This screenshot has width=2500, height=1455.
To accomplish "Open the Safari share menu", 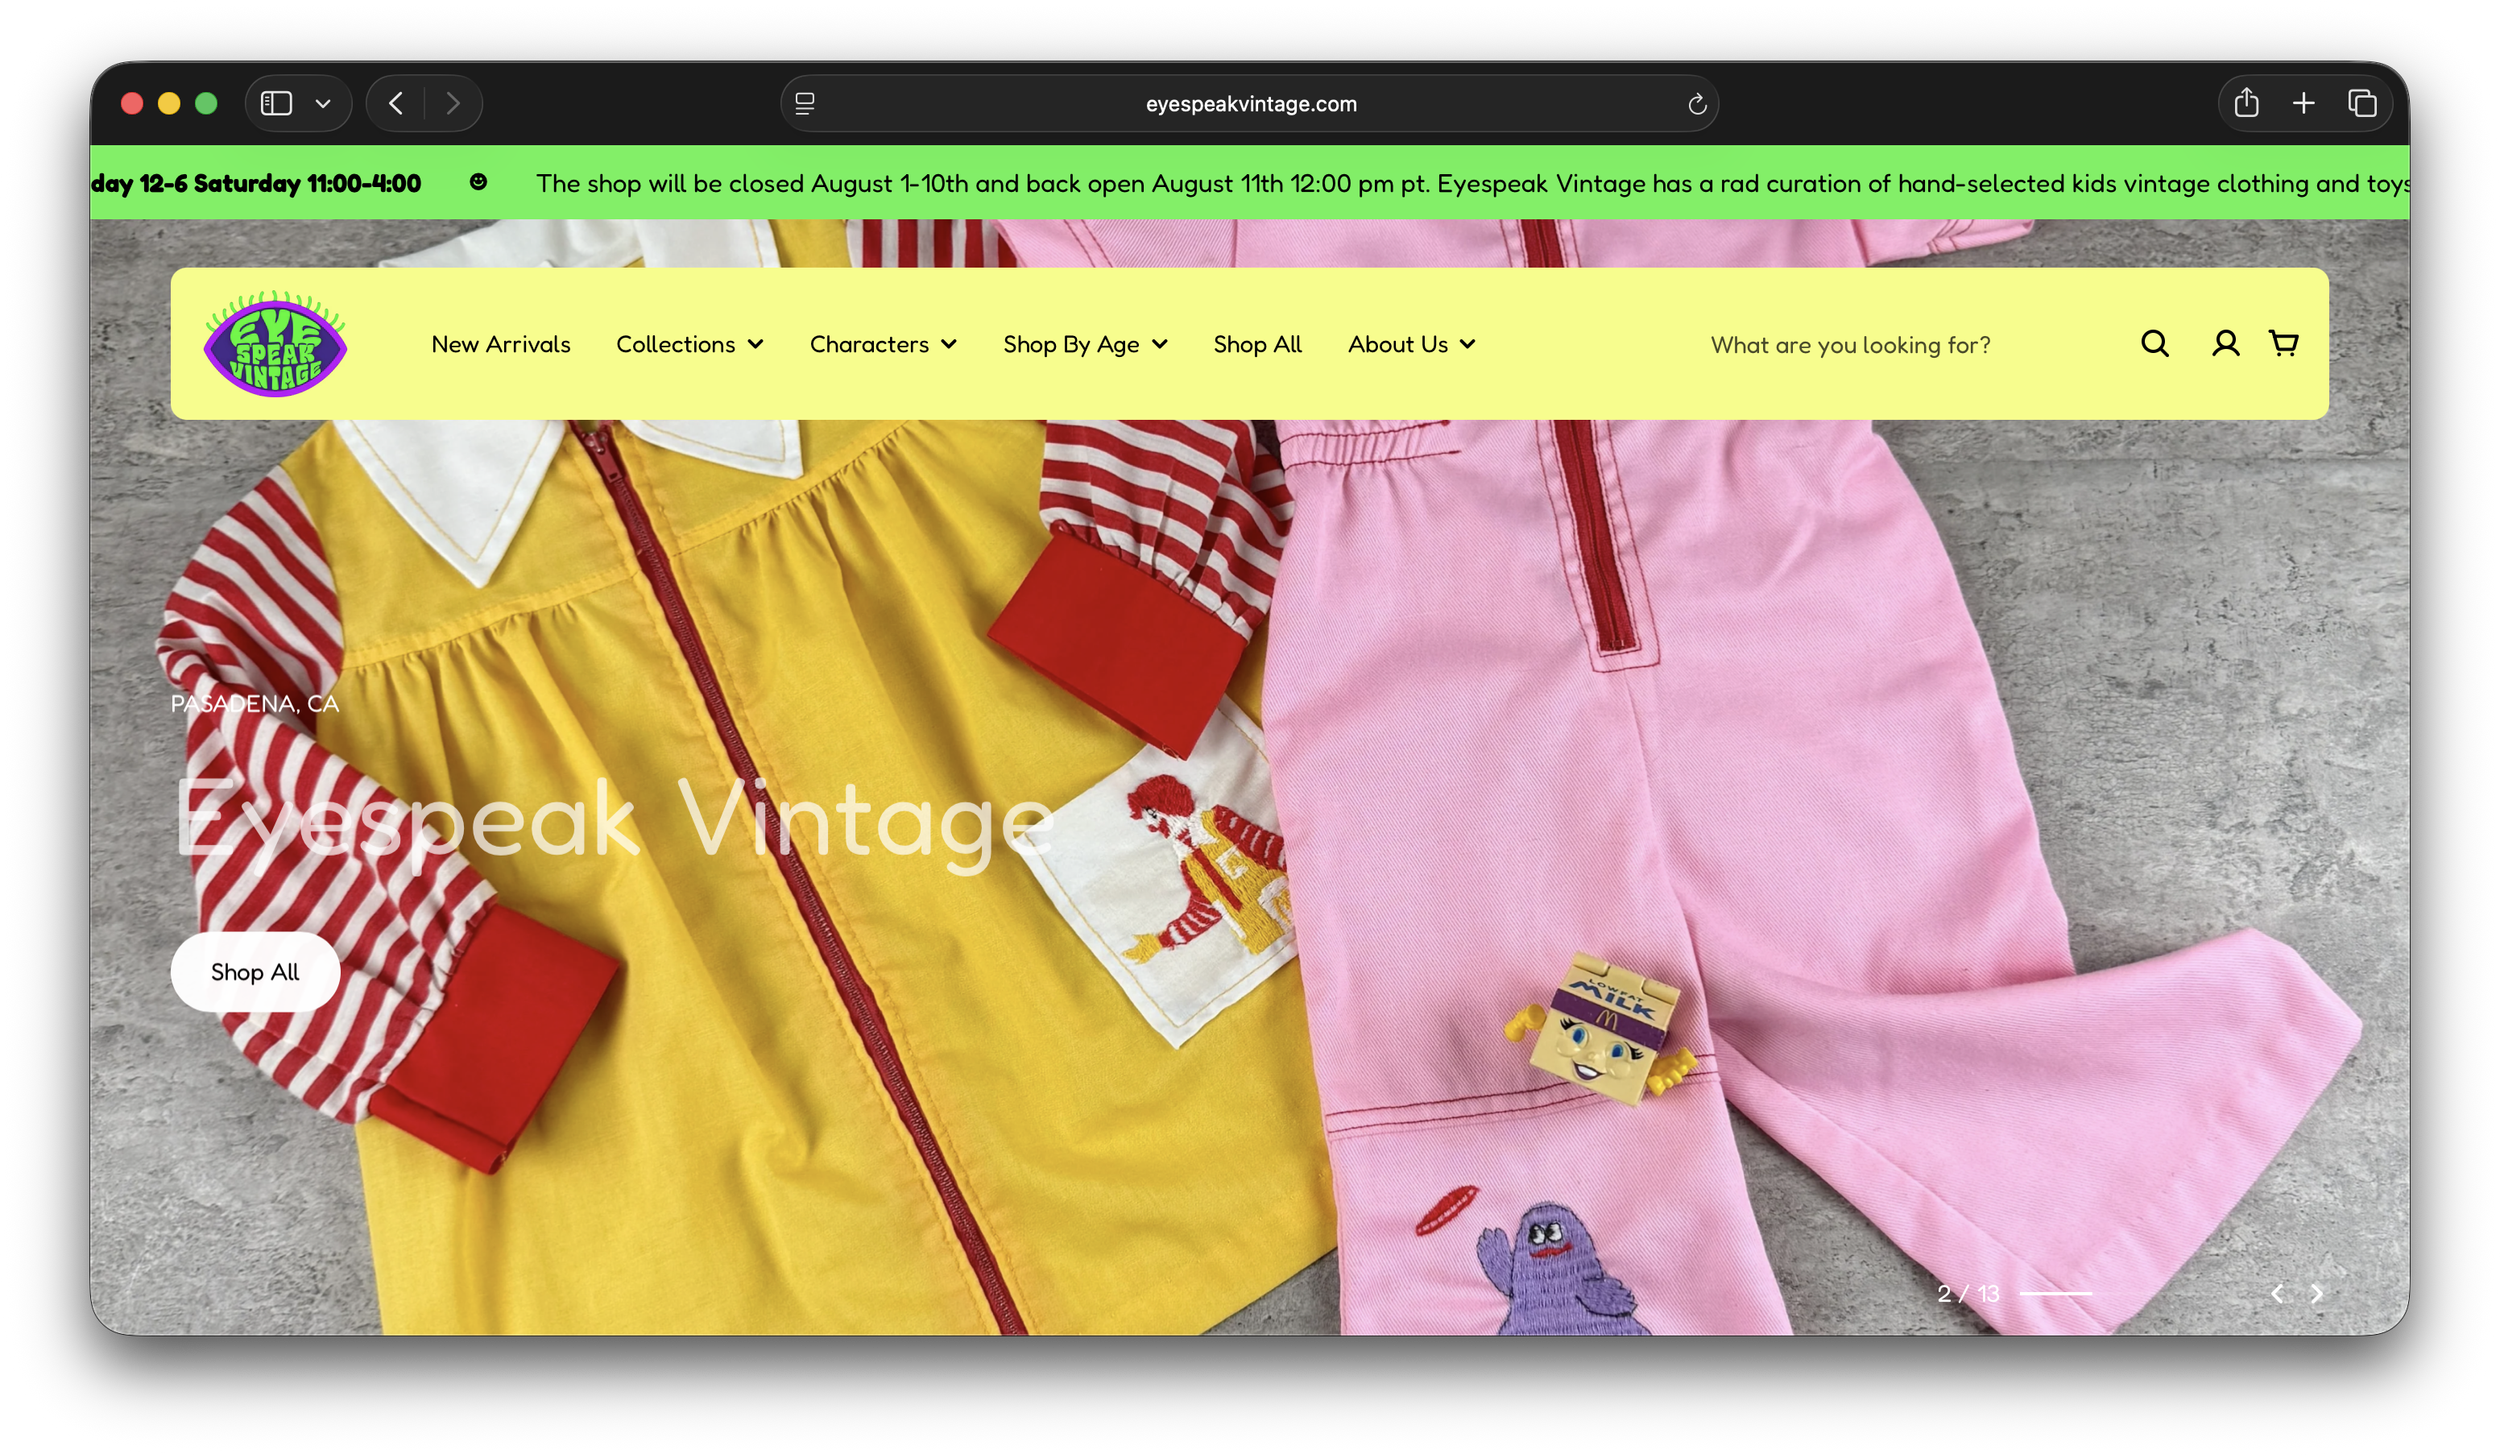I will point(2246,103).
